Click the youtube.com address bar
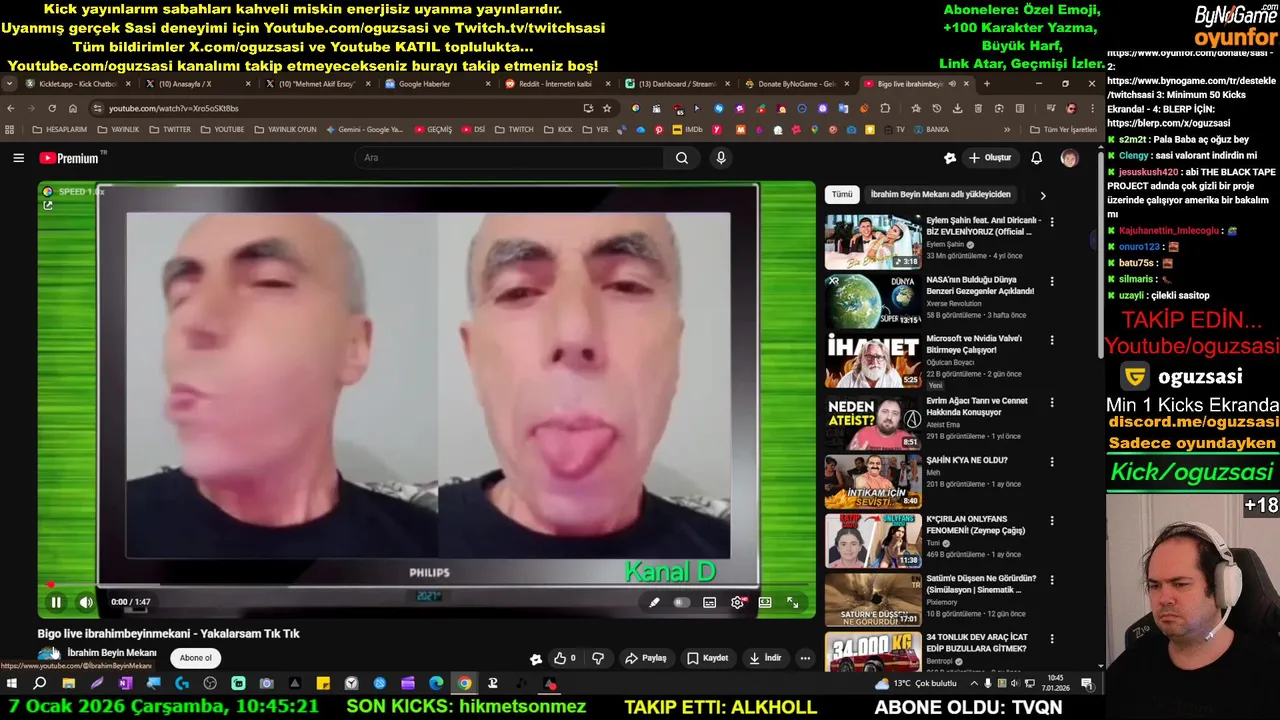1280x720 pixels. click(x=340, y=108)
